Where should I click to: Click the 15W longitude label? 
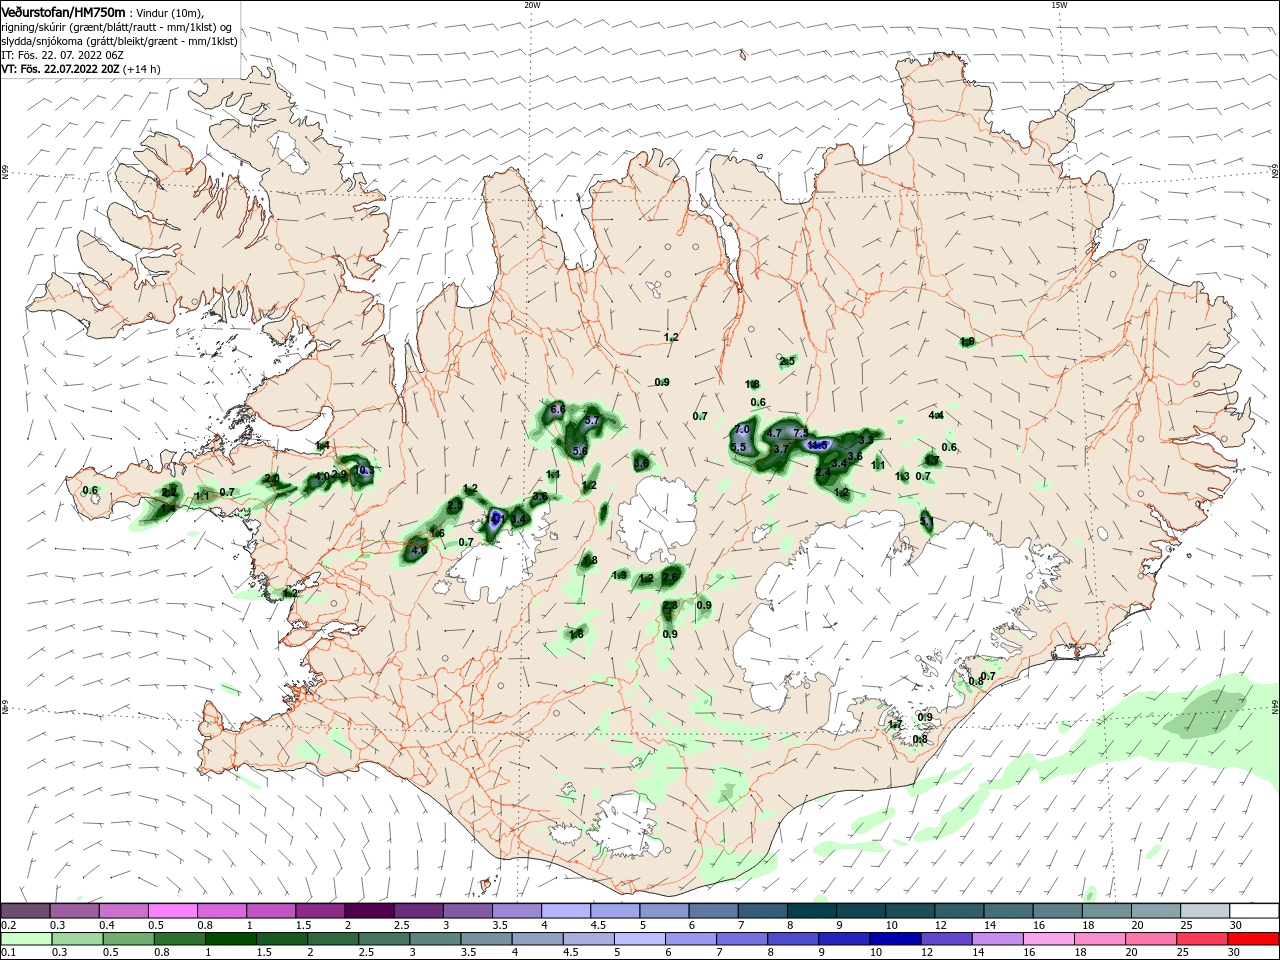[1059, 5]
